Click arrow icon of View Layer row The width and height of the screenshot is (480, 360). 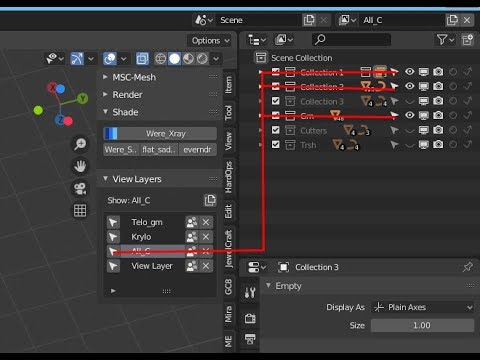point(113,266)
